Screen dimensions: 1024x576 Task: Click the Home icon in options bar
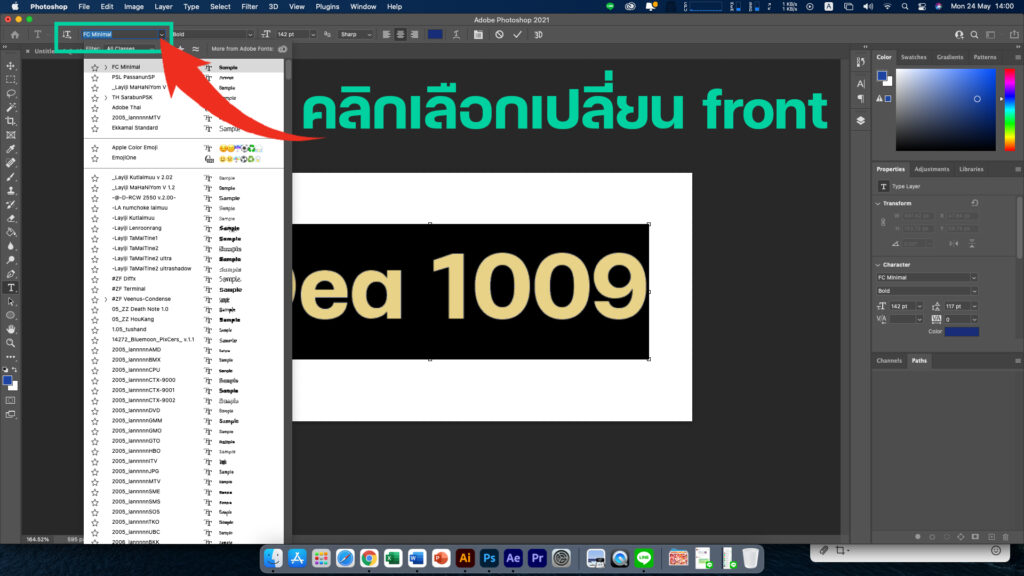pos(15,35)
